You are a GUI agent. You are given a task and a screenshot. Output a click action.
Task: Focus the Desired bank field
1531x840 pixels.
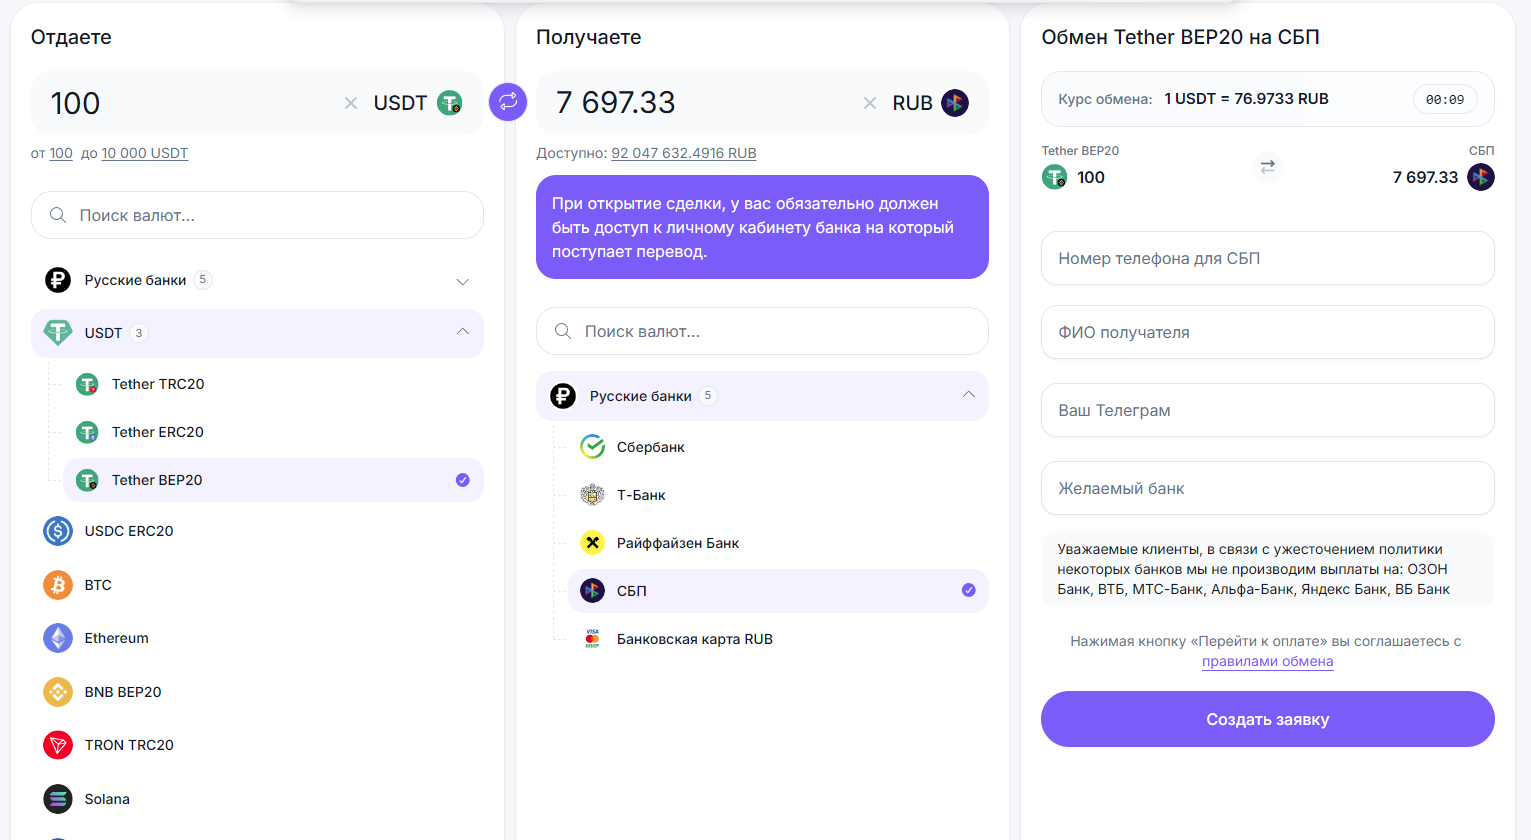pyautogui.click(x=1267, y=488)
